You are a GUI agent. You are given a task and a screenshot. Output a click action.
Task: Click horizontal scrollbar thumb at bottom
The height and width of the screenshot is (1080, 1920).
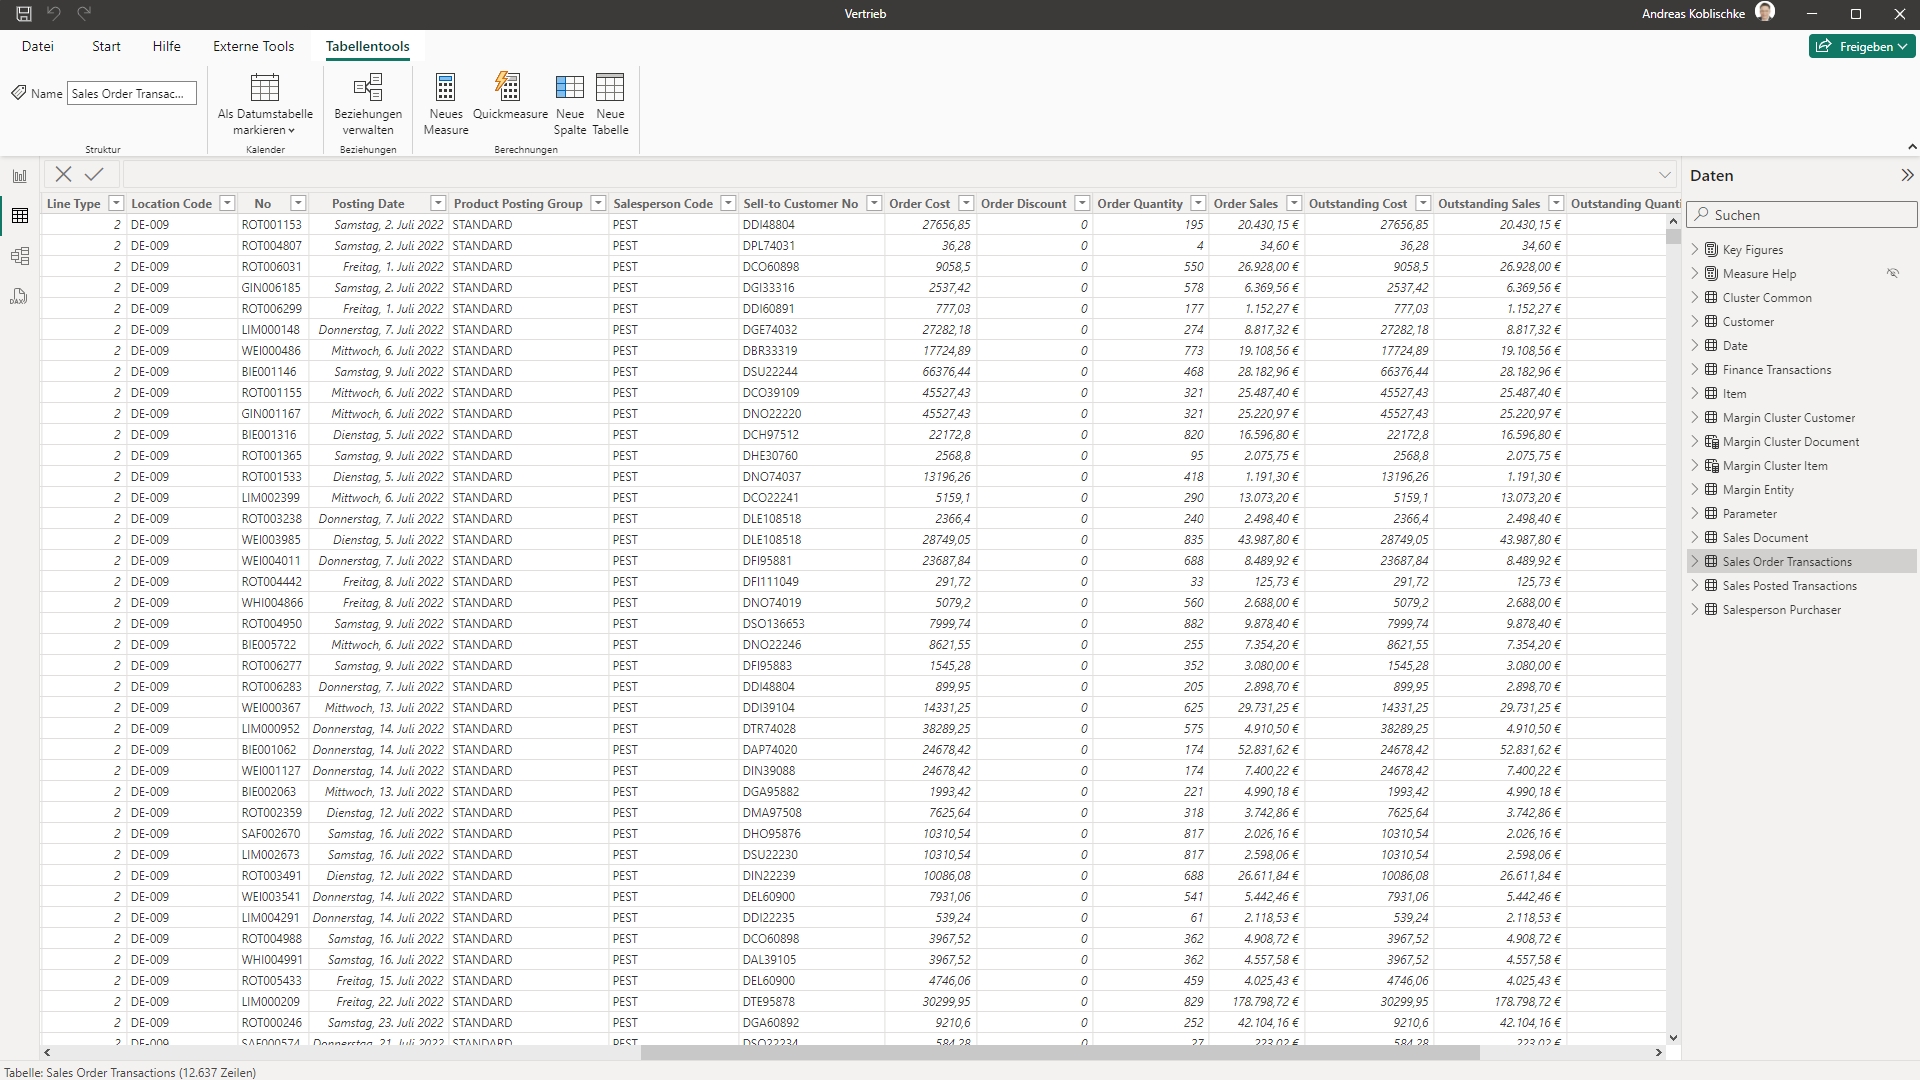[x=1060, y=1052]
